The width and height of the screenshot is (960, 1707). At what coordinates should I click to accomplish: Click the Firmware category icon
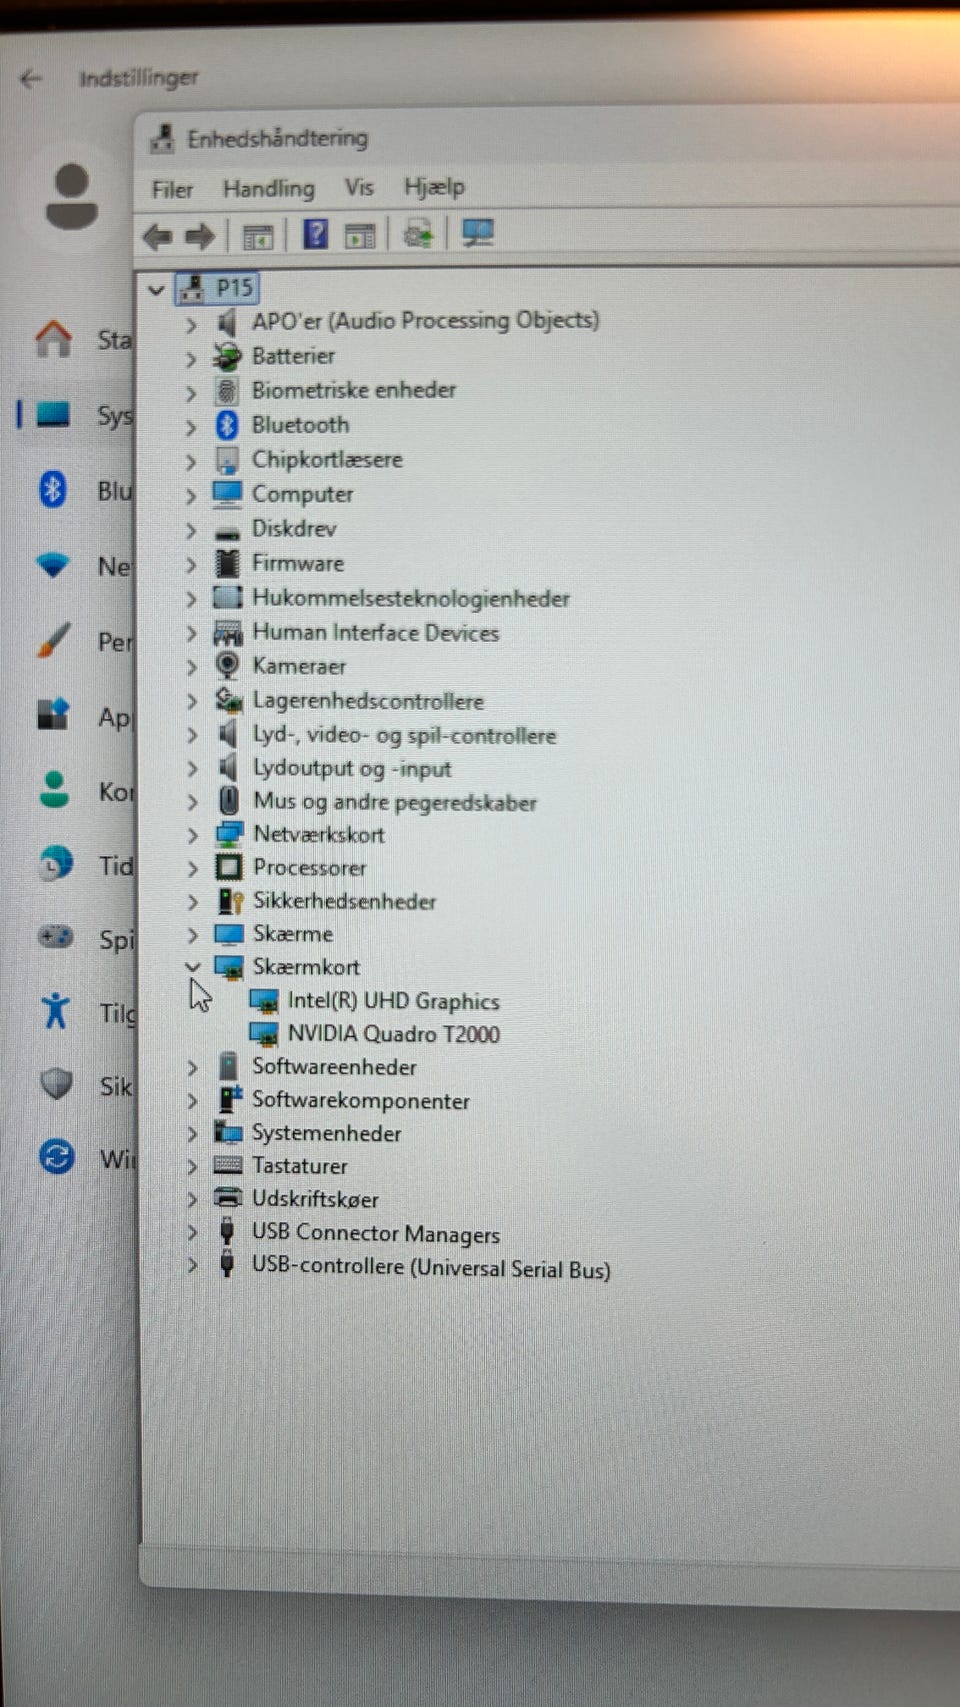pyautogui.click(x=228, y=563)
